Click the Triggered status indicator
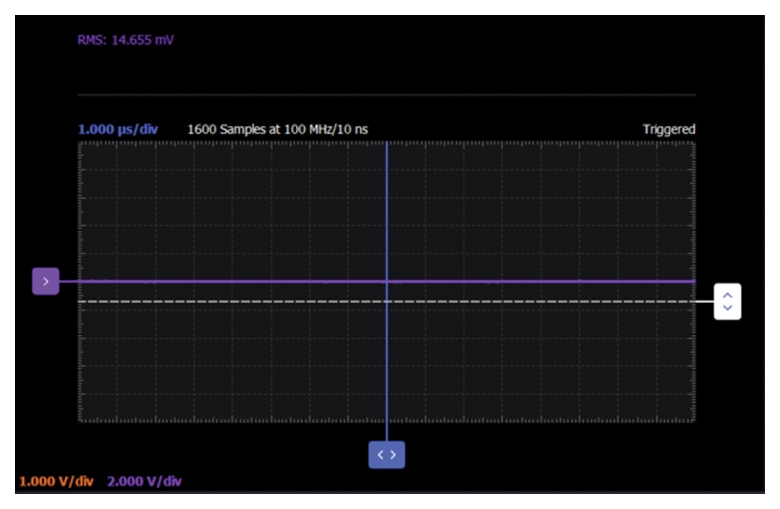The height and width of the screenshot is (509, 780). click(668, 129)
